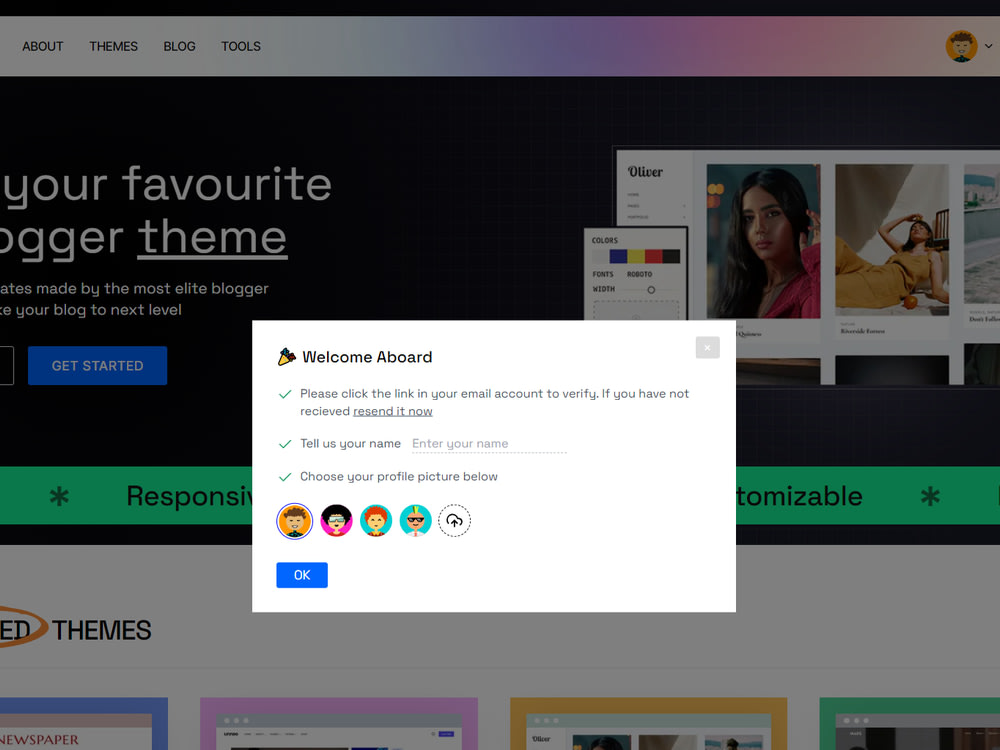Click checkmark beside Tell us your name
The height and width of the screenshot is (750, 1000).
pyautogui.click(x=285, y=444)
